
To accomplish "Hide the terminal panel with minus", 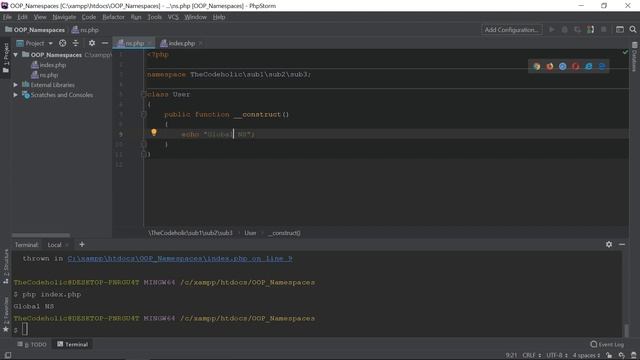I will click(622, 244).
